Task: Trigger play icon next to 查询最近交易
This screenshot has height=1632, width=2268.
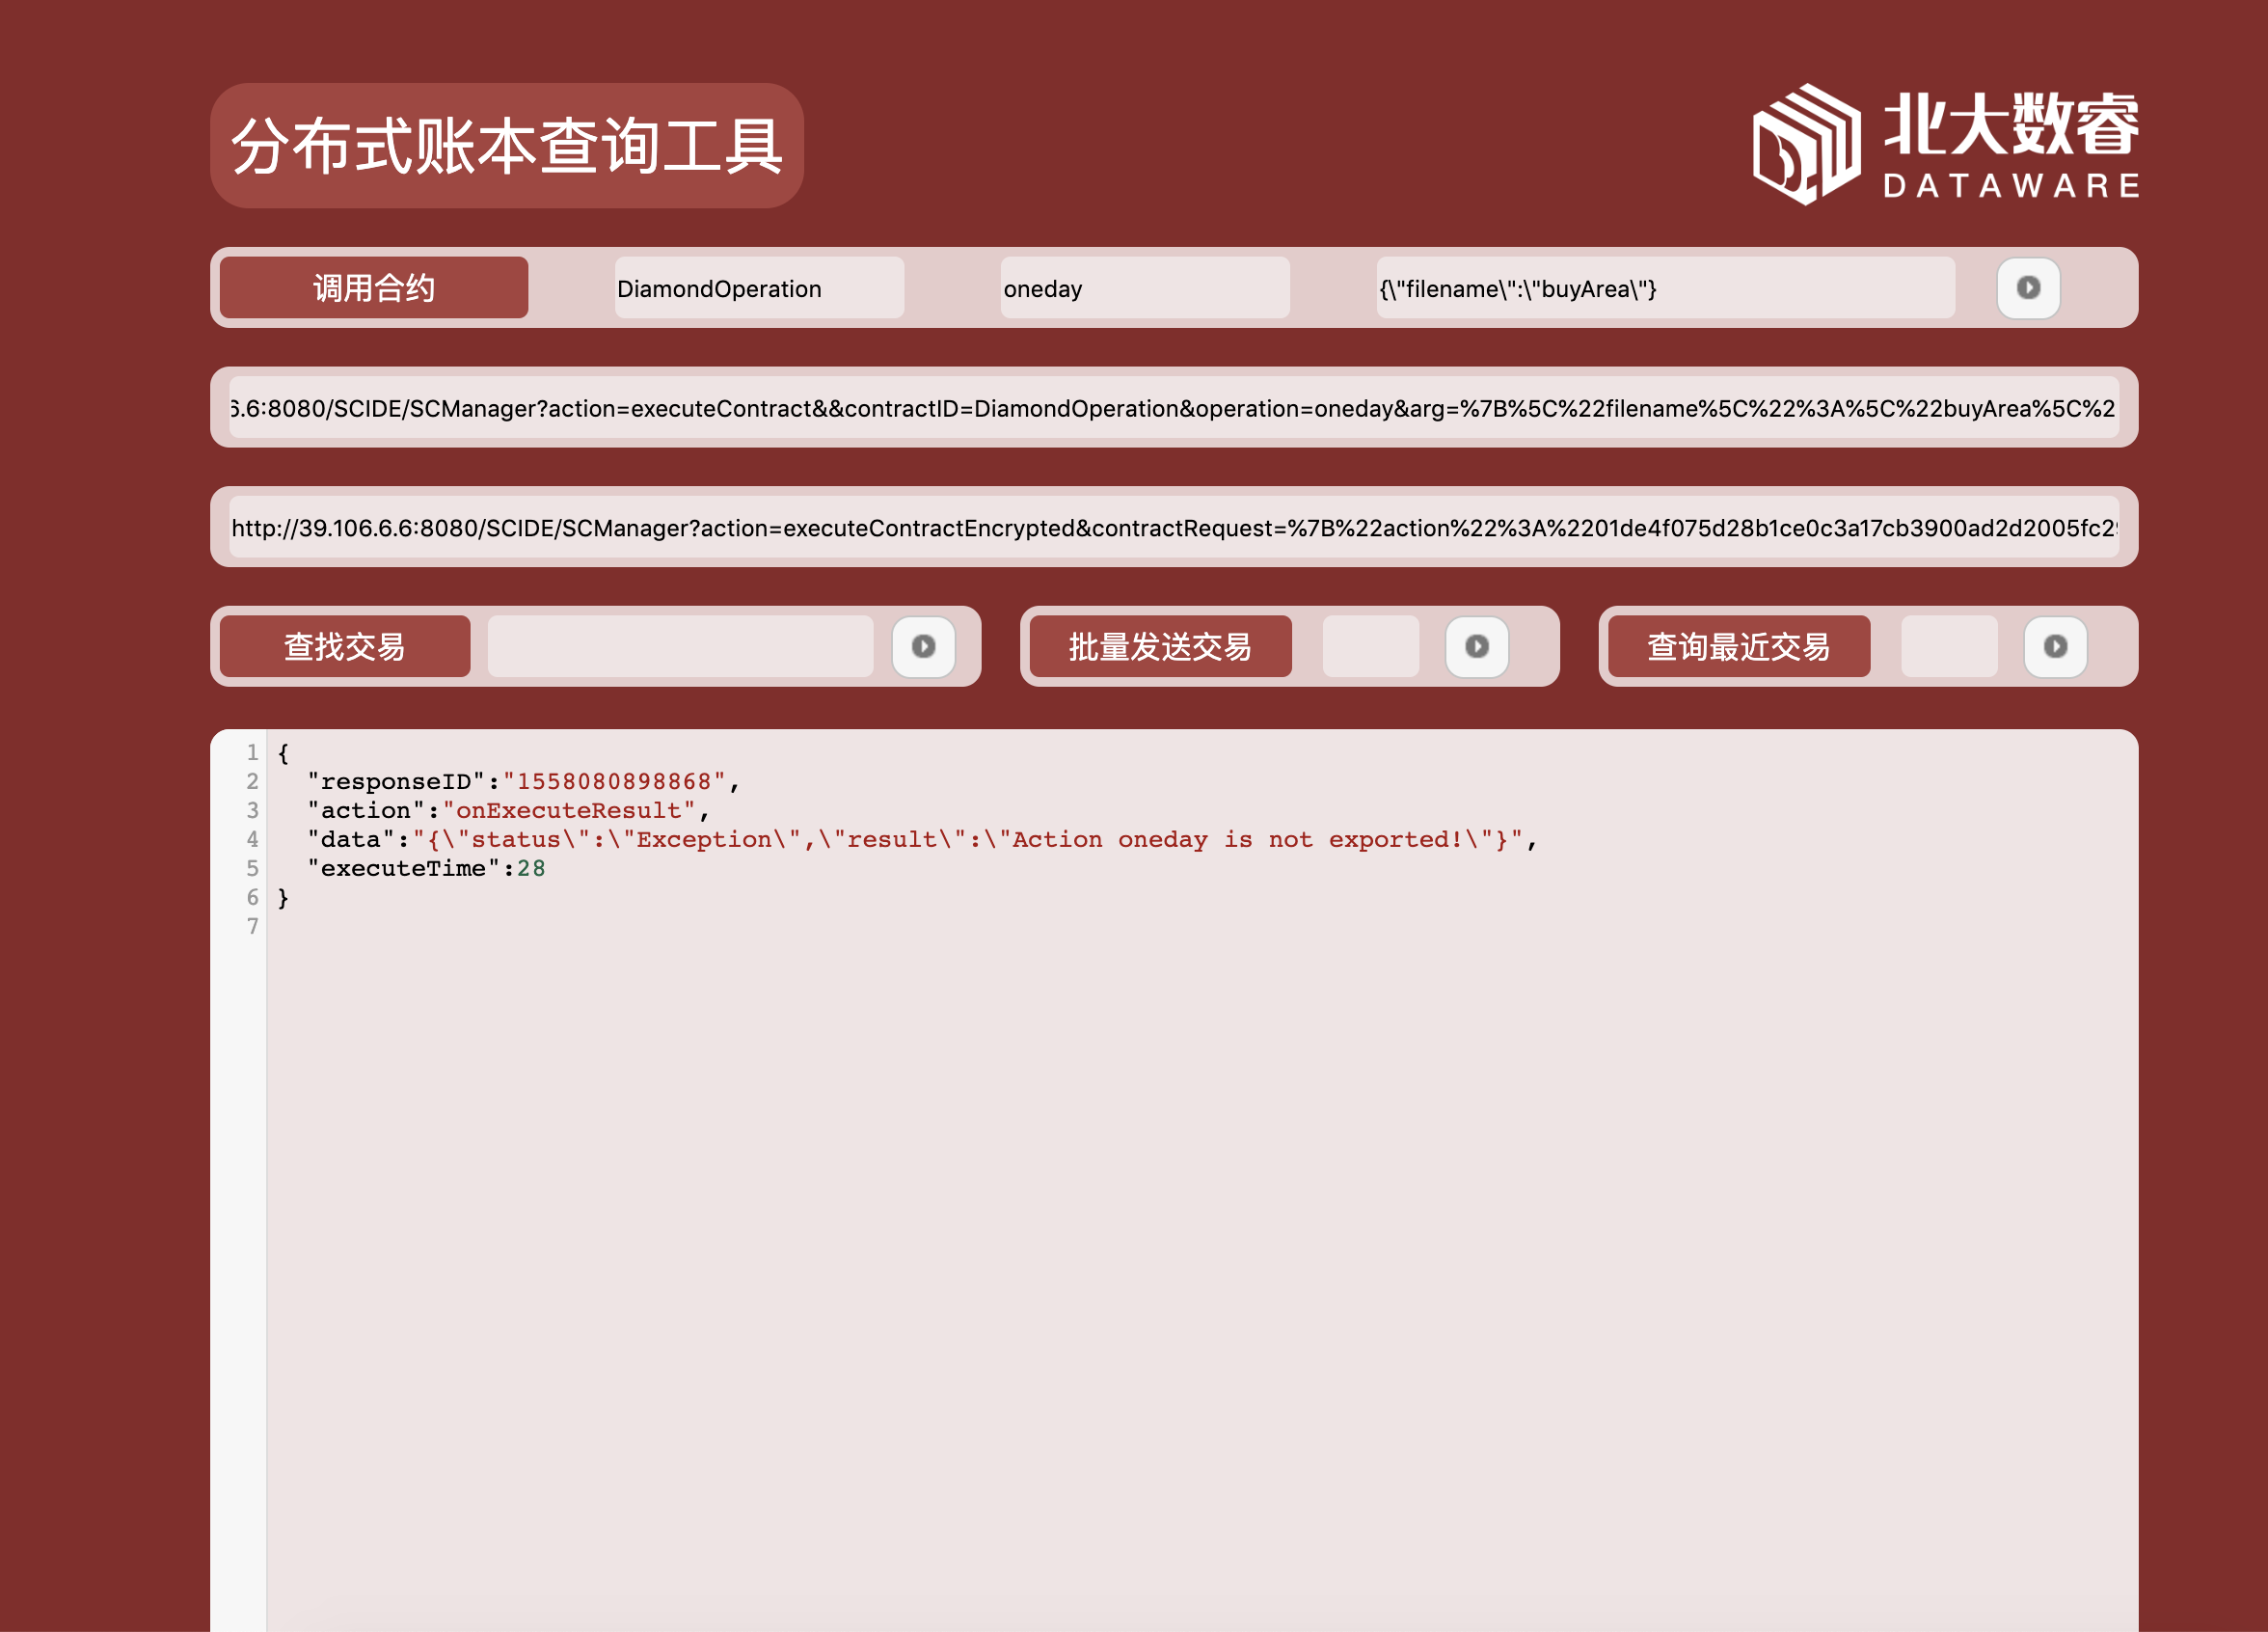Action: click(x=2054, y=646)
